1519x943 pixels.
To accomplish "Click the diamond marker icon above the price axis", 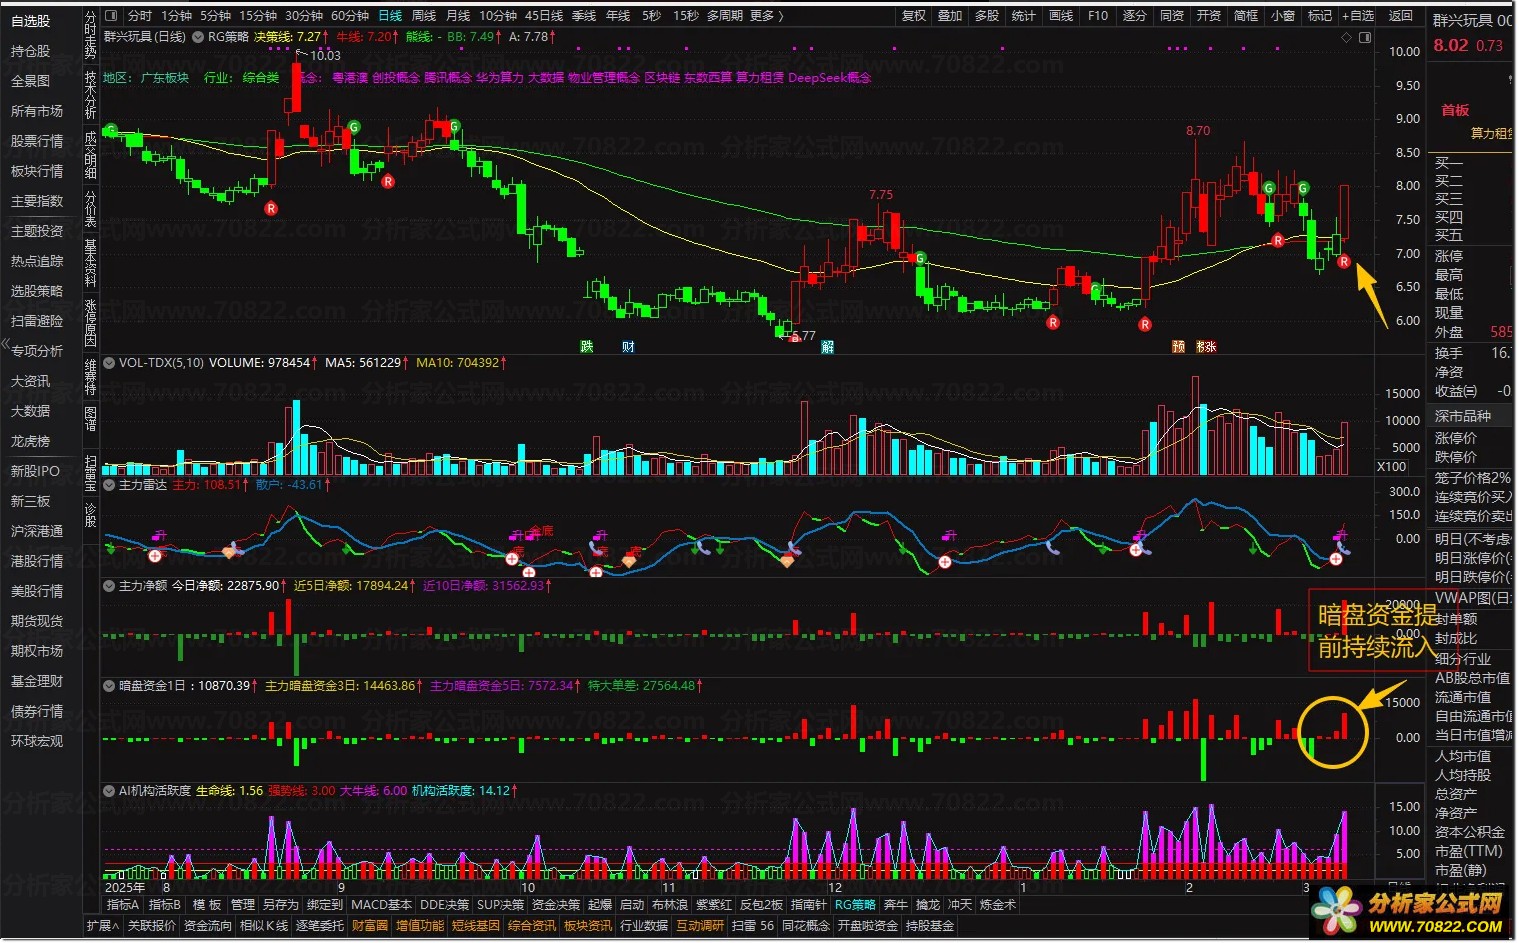I will coord(1346,37).
